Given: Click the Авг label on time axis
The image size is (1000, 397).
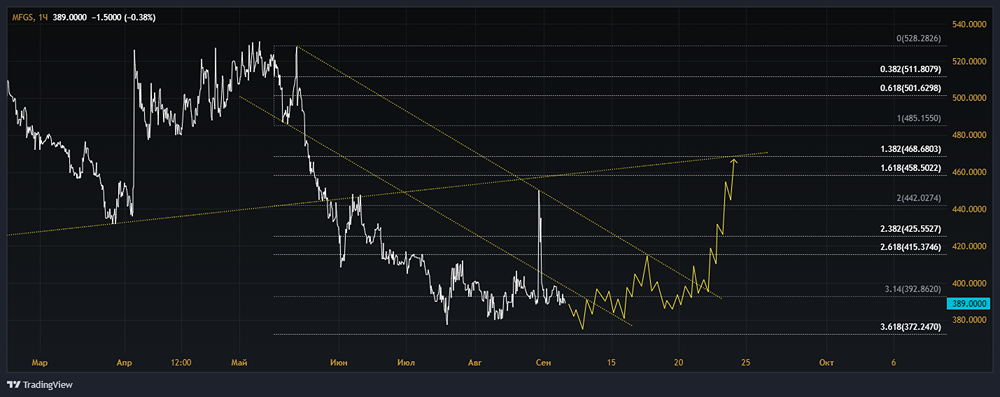Looking at the screenshot, I should coord(476,363).
